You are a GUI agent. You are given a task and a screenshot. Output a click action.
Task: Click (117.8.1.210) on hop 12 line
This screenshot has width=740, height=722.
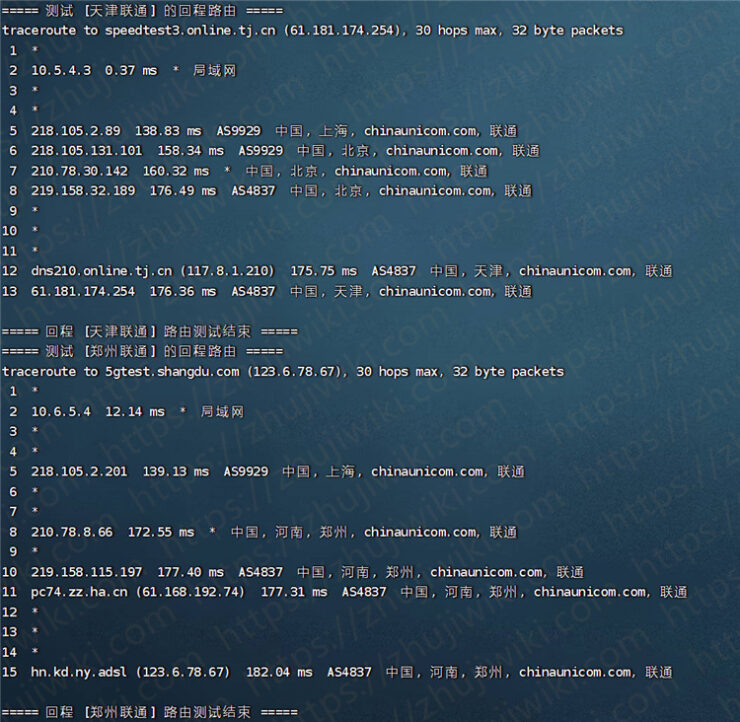click(227, 271)
